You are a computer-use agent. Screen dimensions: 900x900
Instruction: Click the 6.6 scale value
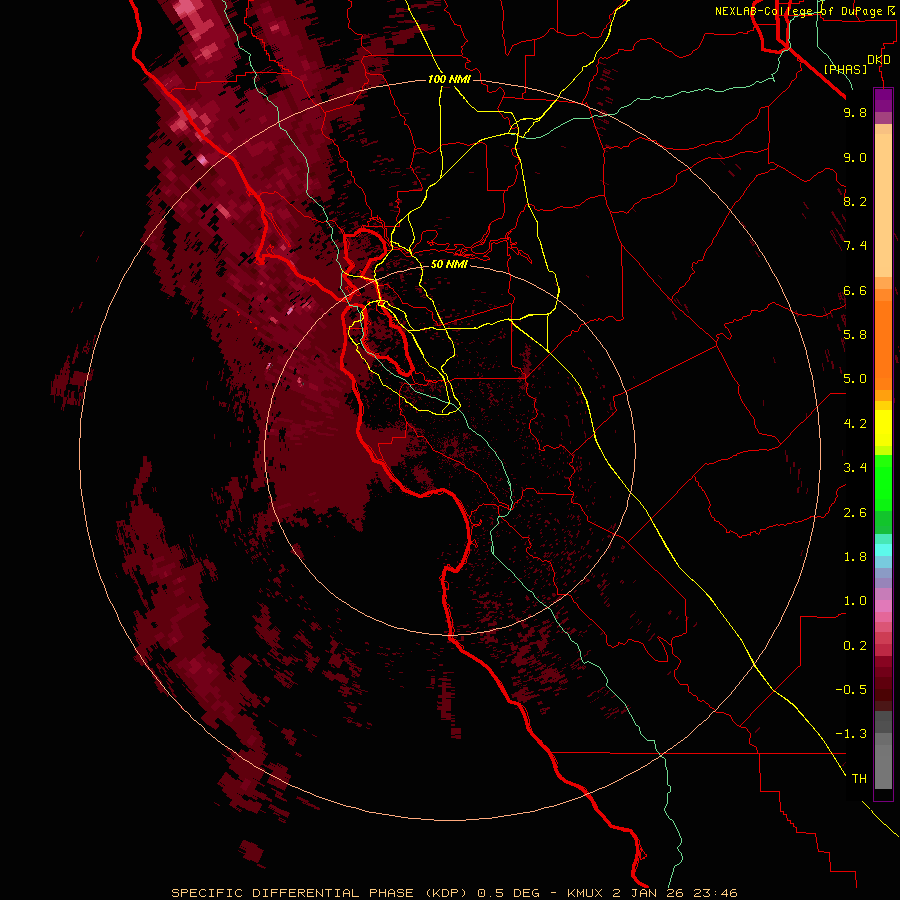click(x=855, y=290)
